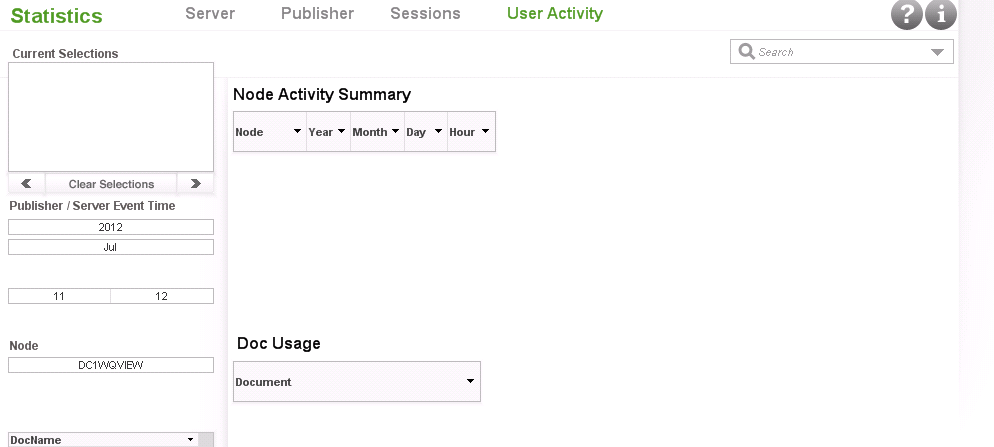Screen dimensions: 994x447
Task: Click the search magnifier icon
Action: click(746, 52)
